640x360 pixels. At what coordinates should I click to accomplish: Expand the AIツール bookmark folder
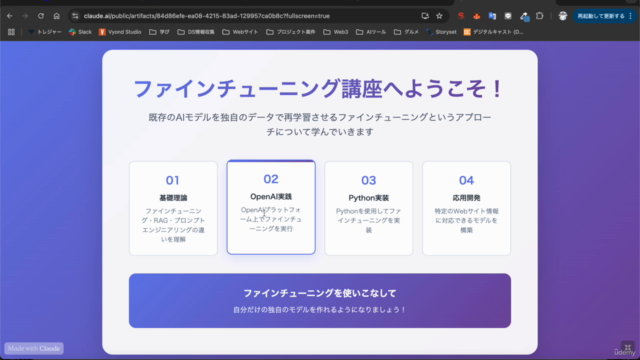[x=371, y=32]
